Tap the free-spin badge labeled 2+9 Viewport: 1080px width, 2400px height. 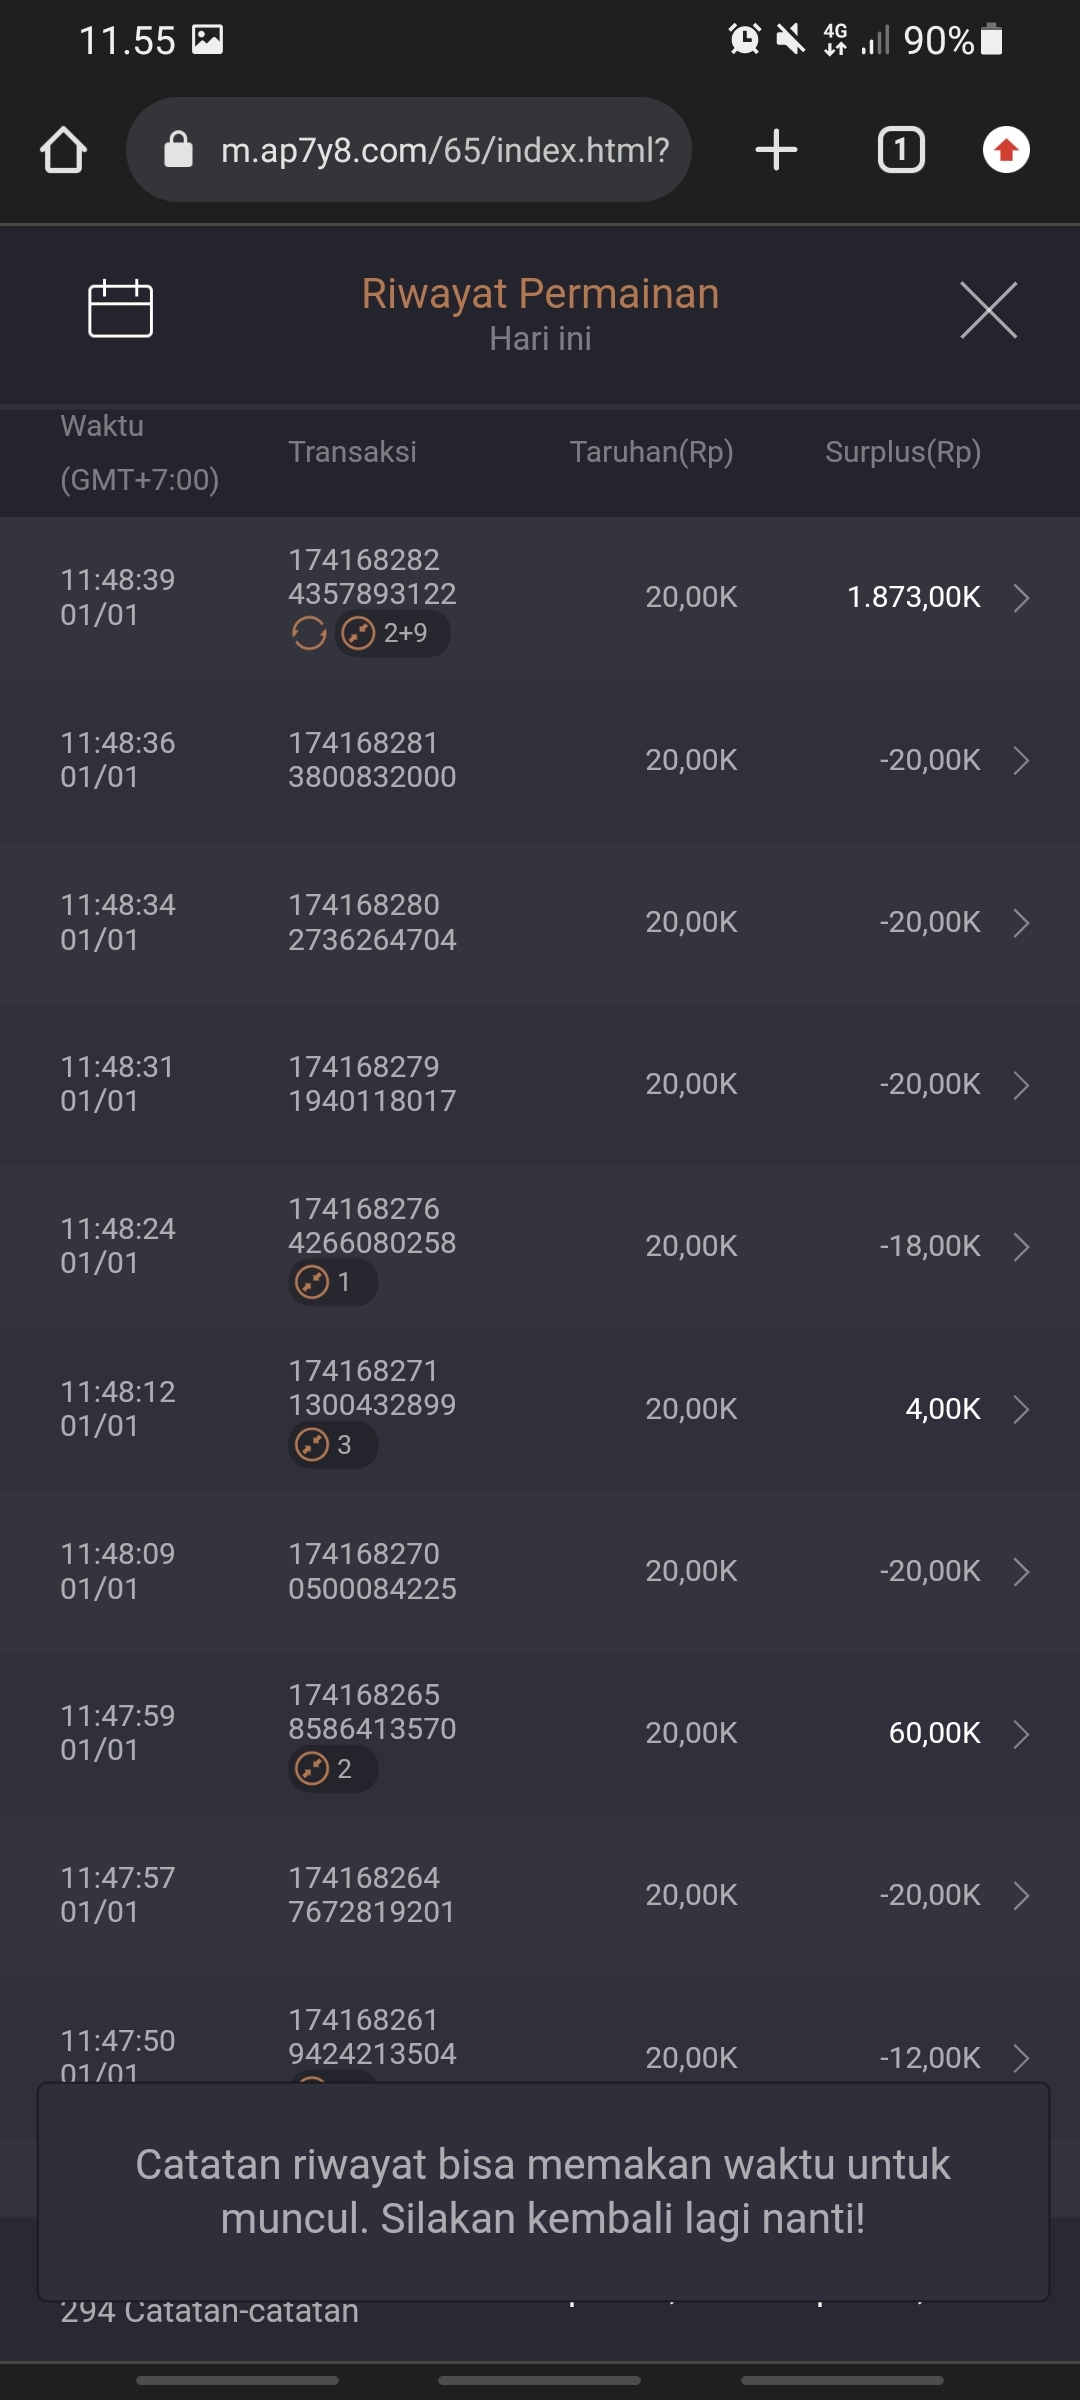pos(392,633)
